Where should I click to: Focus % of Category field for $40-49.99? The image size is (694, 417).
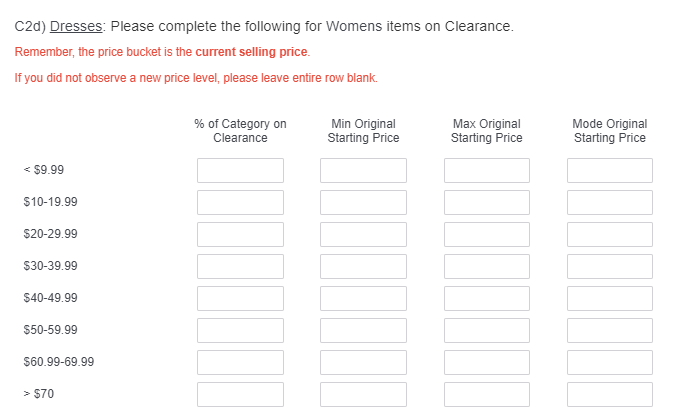tap(240, 298)
